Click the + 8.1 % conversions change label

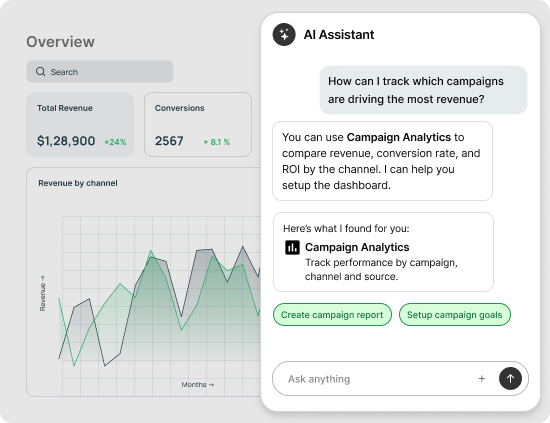[x=216, y=142]
